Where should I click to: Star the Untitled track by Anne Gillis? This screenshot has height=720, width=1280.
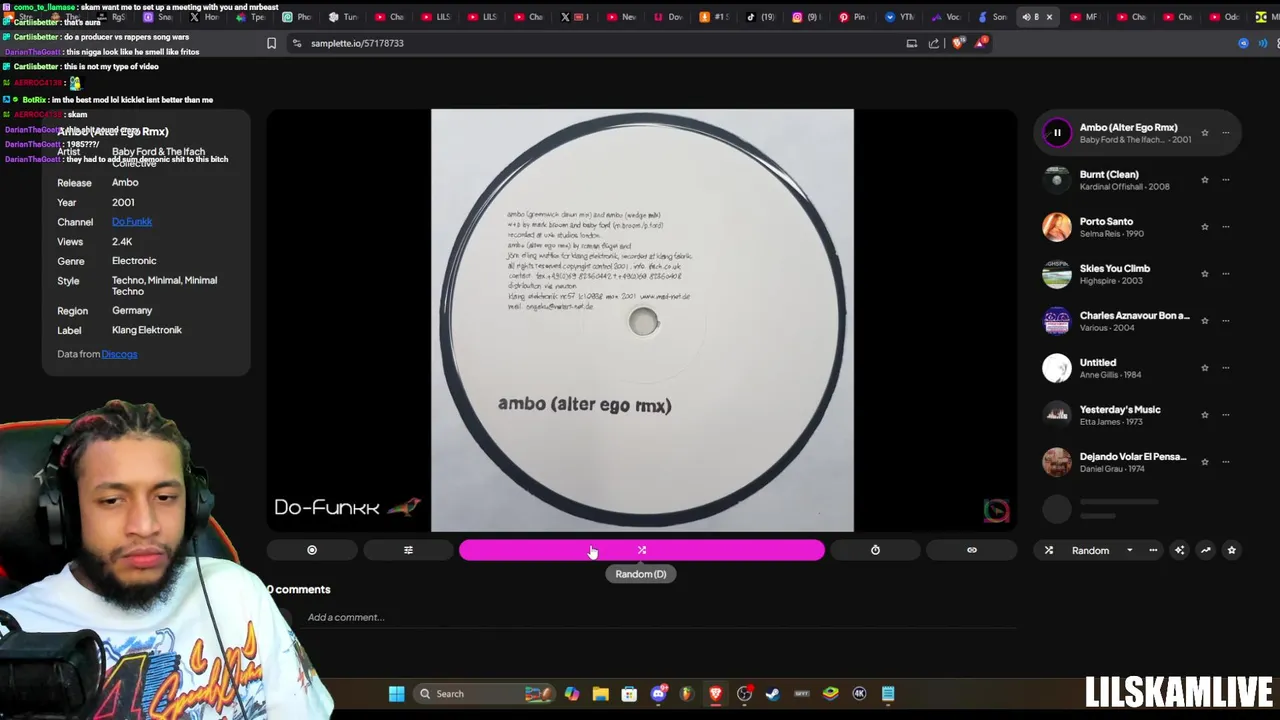tap(1204, 368)
